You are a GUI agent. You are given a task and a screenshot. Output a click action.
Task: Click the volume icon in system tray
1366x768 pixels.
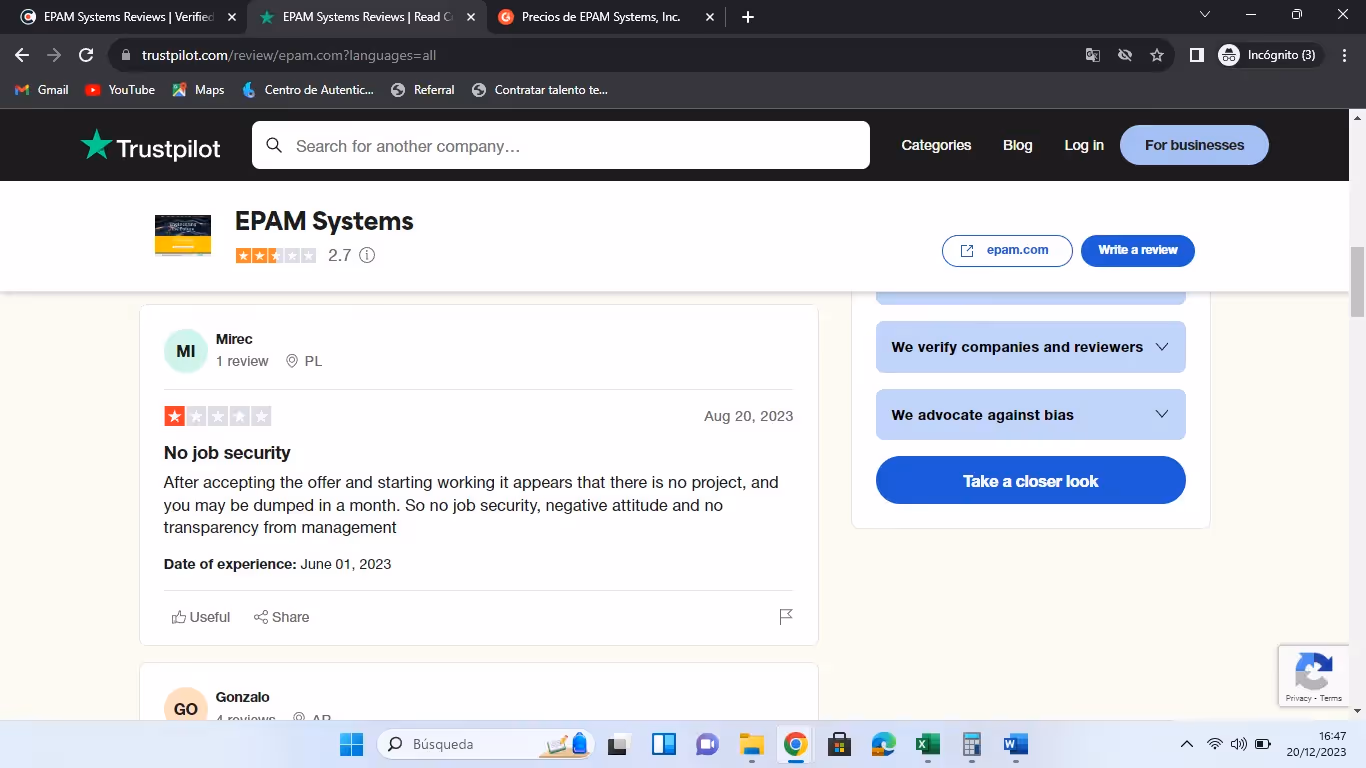click(x=1238, y=744)
